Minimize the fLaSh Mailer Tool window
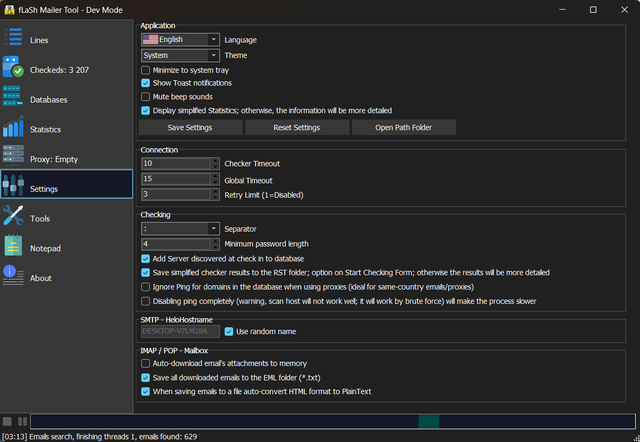The height and width of the screenshot is (442, 640). (x=562, y=9)
